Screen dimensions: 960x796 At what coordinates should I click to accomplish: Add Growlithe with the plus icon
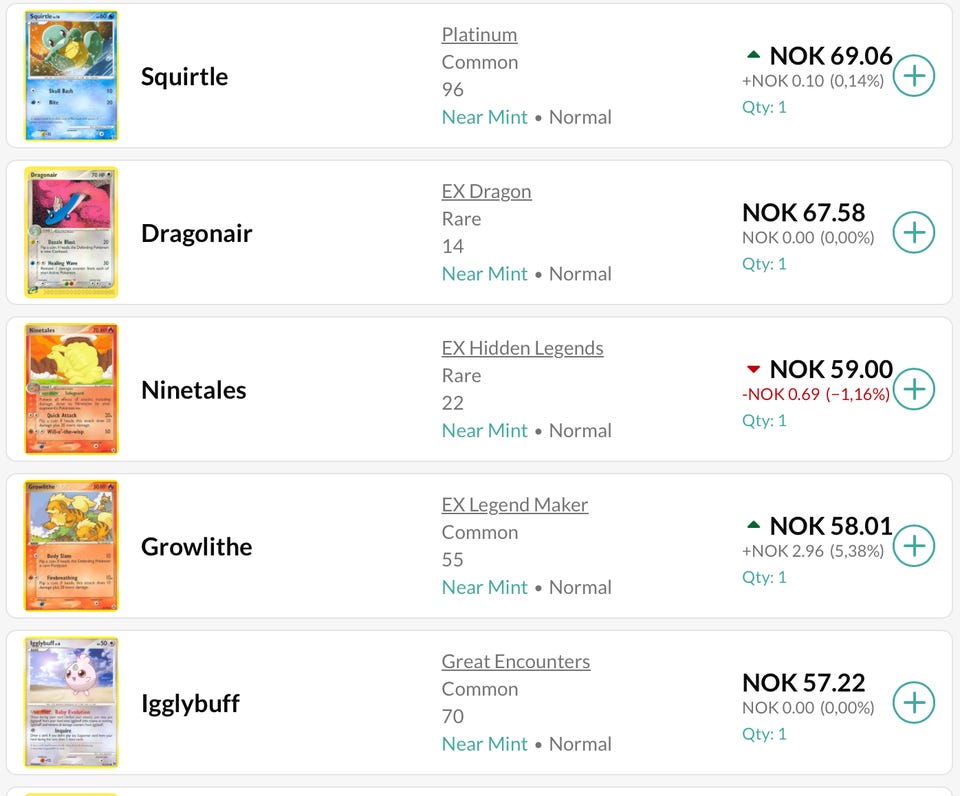pyautogui.click(x=913, y=546)
